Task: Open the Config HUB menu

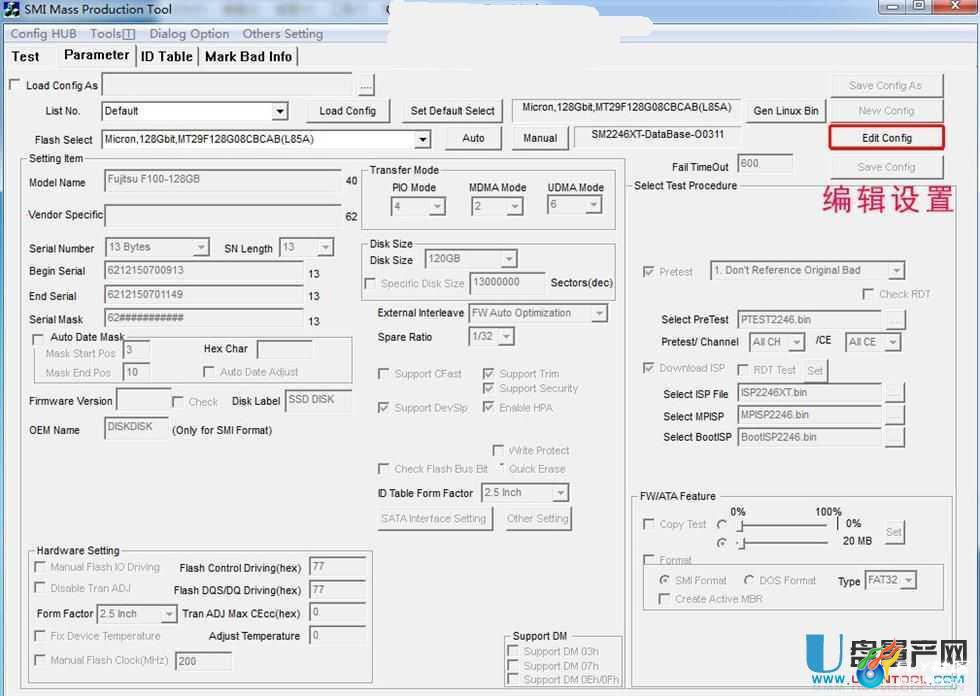Action: coord(43,34)
